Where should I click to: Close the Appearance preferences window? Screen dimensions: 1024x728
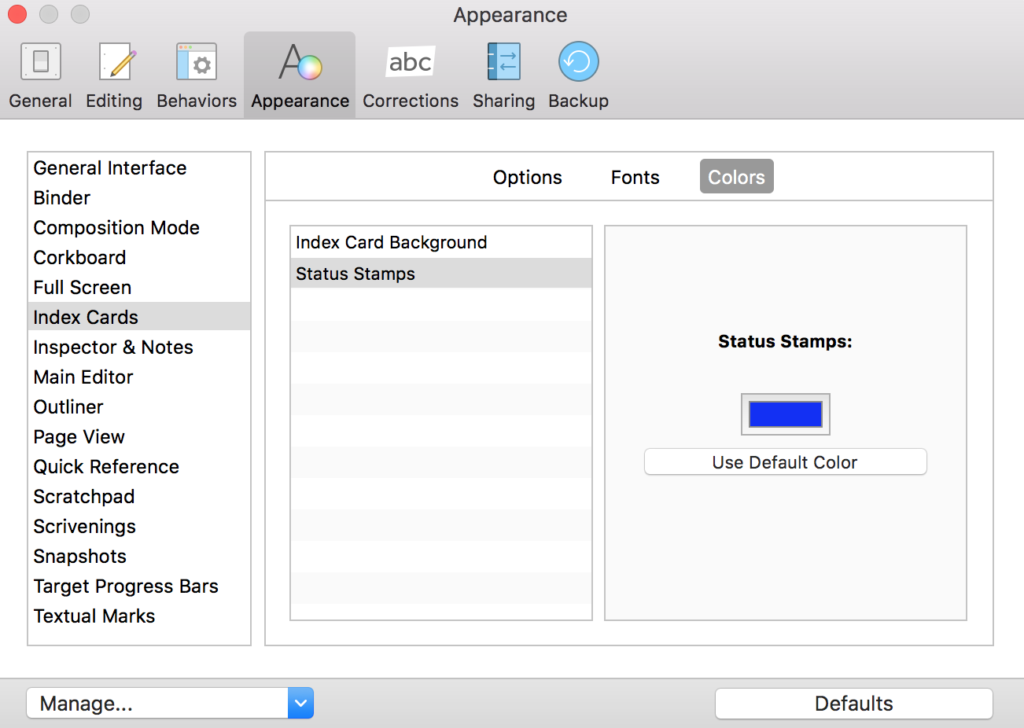(x=18, y=14)
